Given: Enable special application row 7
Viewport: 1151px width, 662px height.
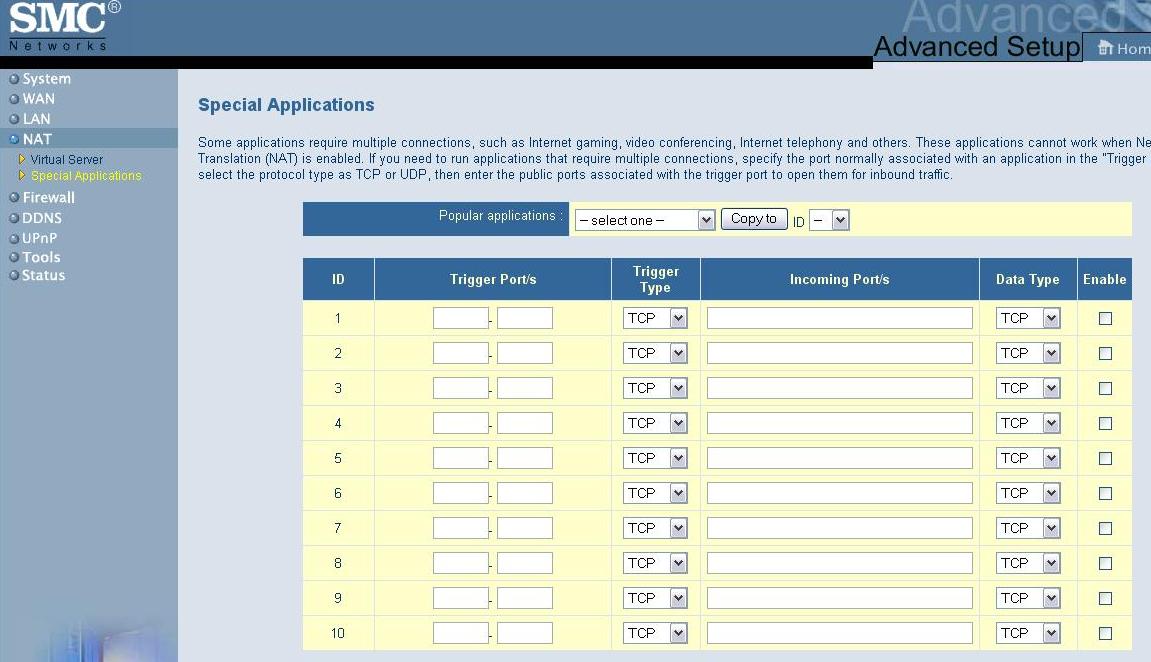Looking at the screenshot, I should [1105, 528].
